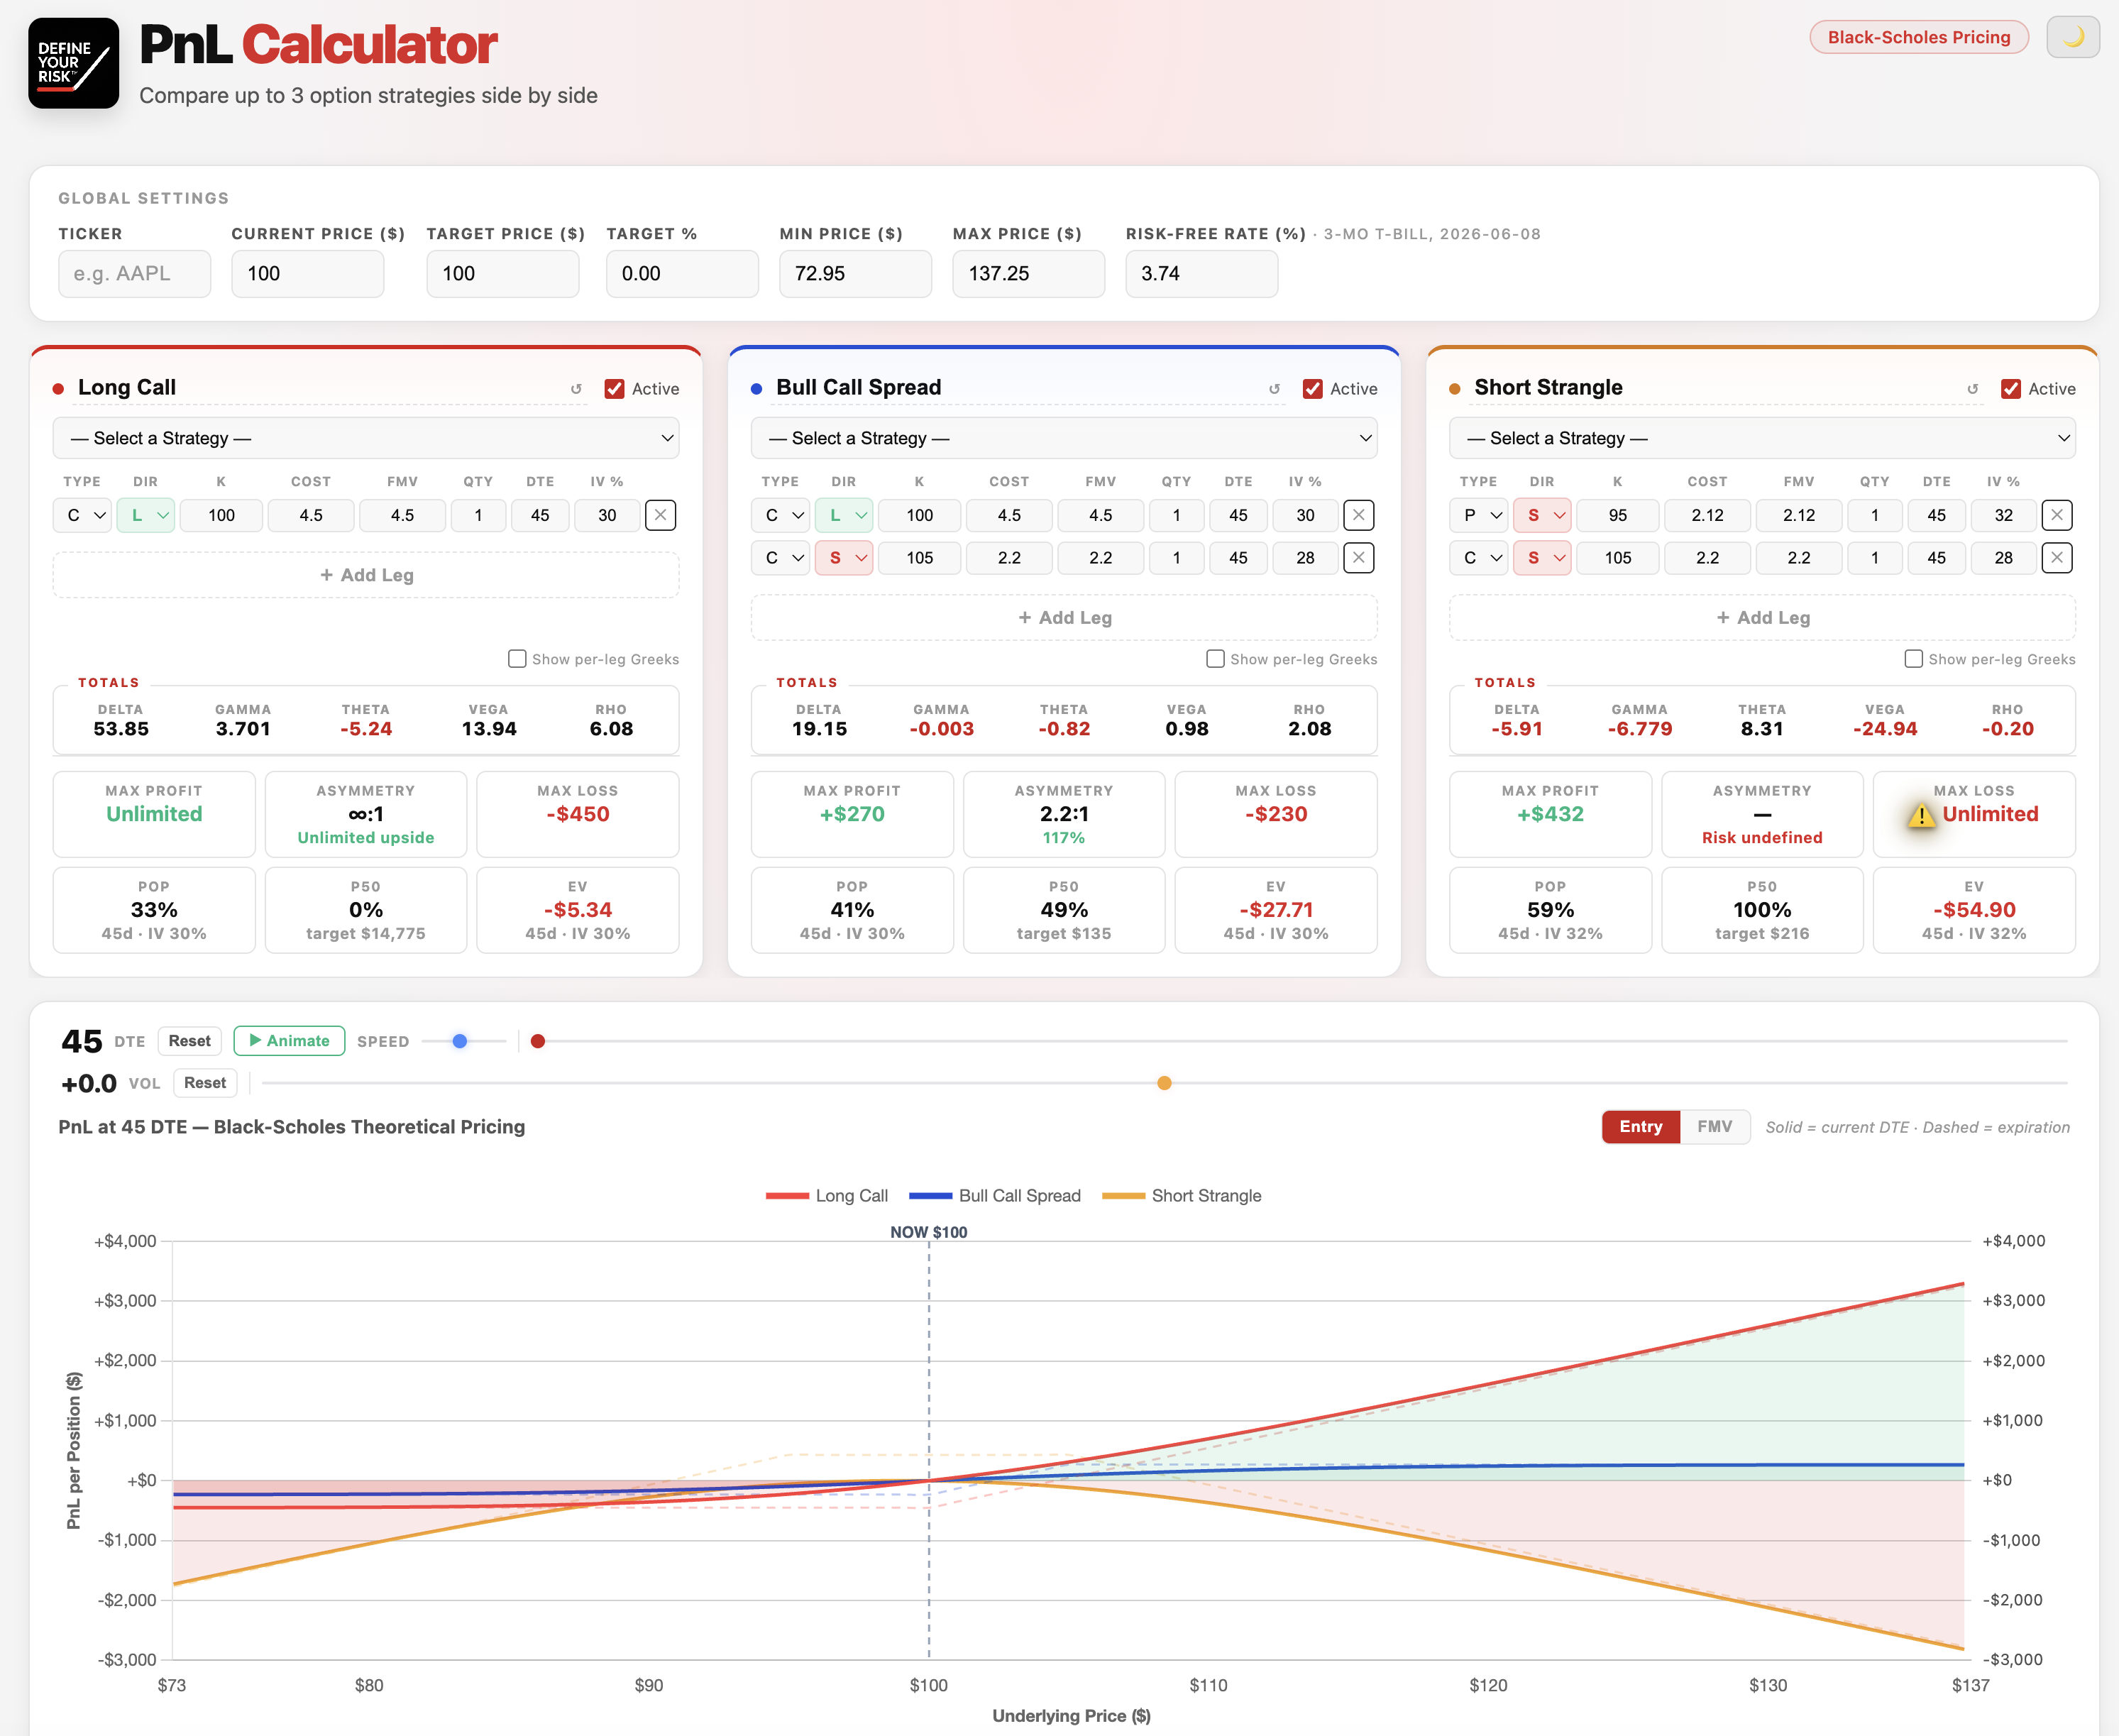Show per-leg Greeks for Short Strangle
This screenshot has width=2119, height=1736.
(1913, 659)
